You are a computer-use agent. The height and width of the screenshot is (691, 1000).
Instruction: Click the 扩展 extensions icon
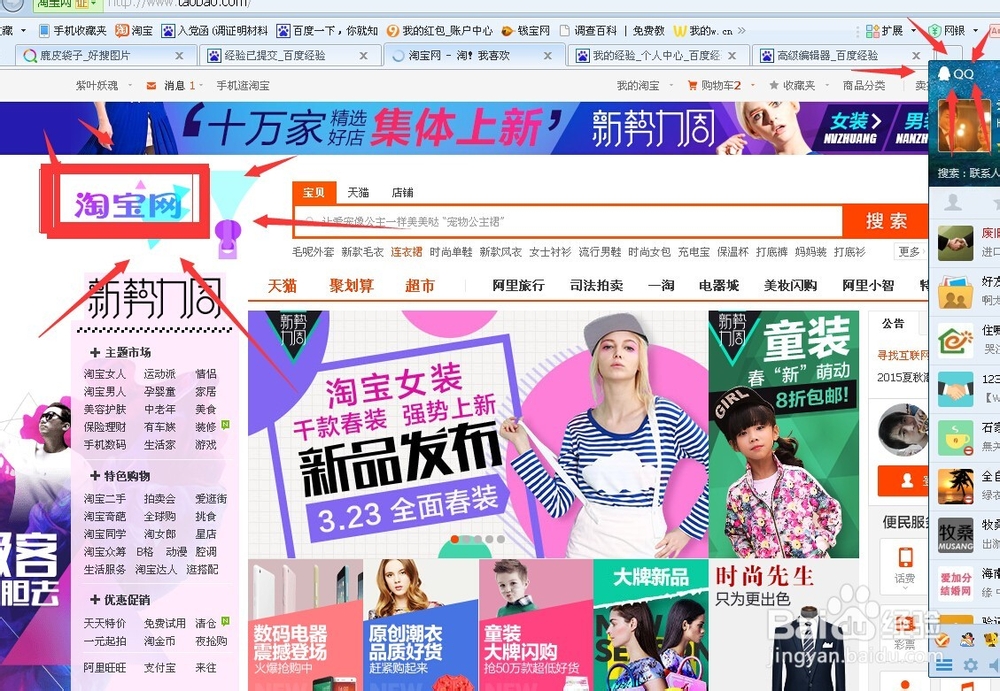coord(872,31)
